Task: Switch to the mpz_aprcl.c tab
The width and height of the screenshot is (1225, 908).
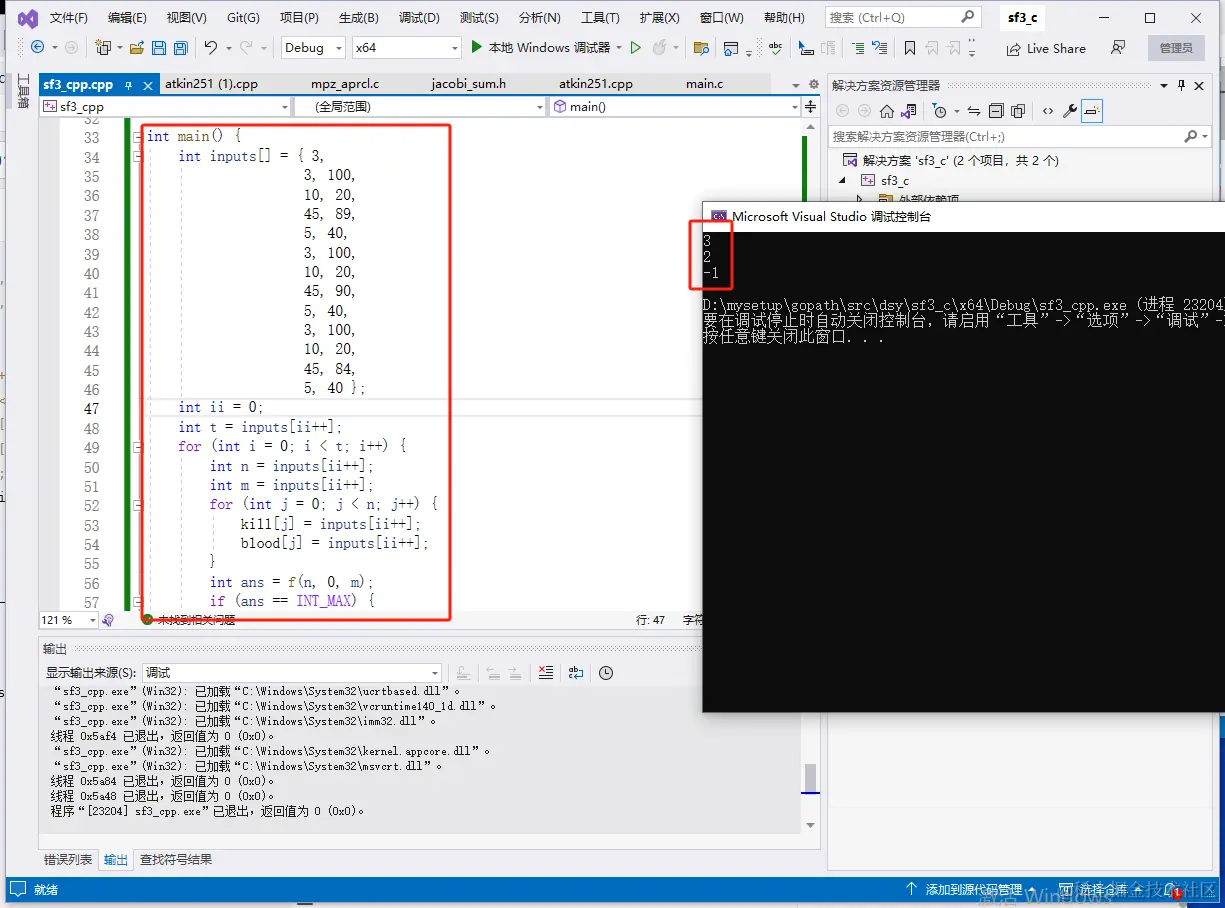Action: click(345, 84)
